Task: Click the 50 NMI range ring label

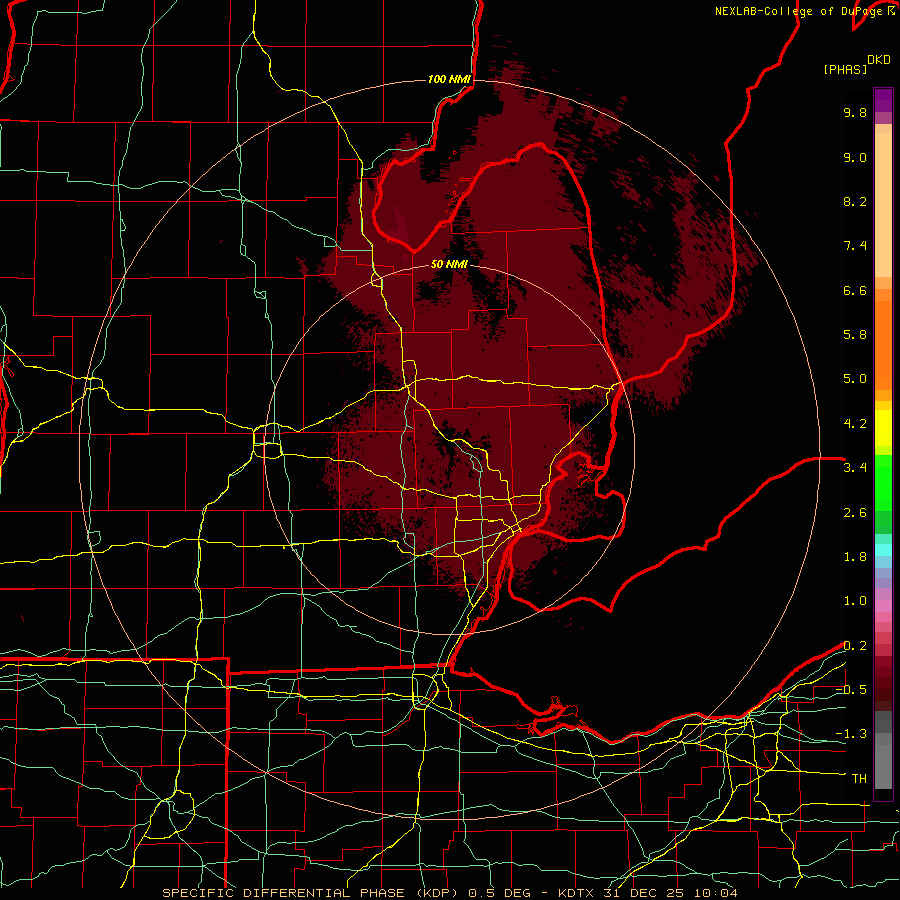Action: click(x=449, y=264)
